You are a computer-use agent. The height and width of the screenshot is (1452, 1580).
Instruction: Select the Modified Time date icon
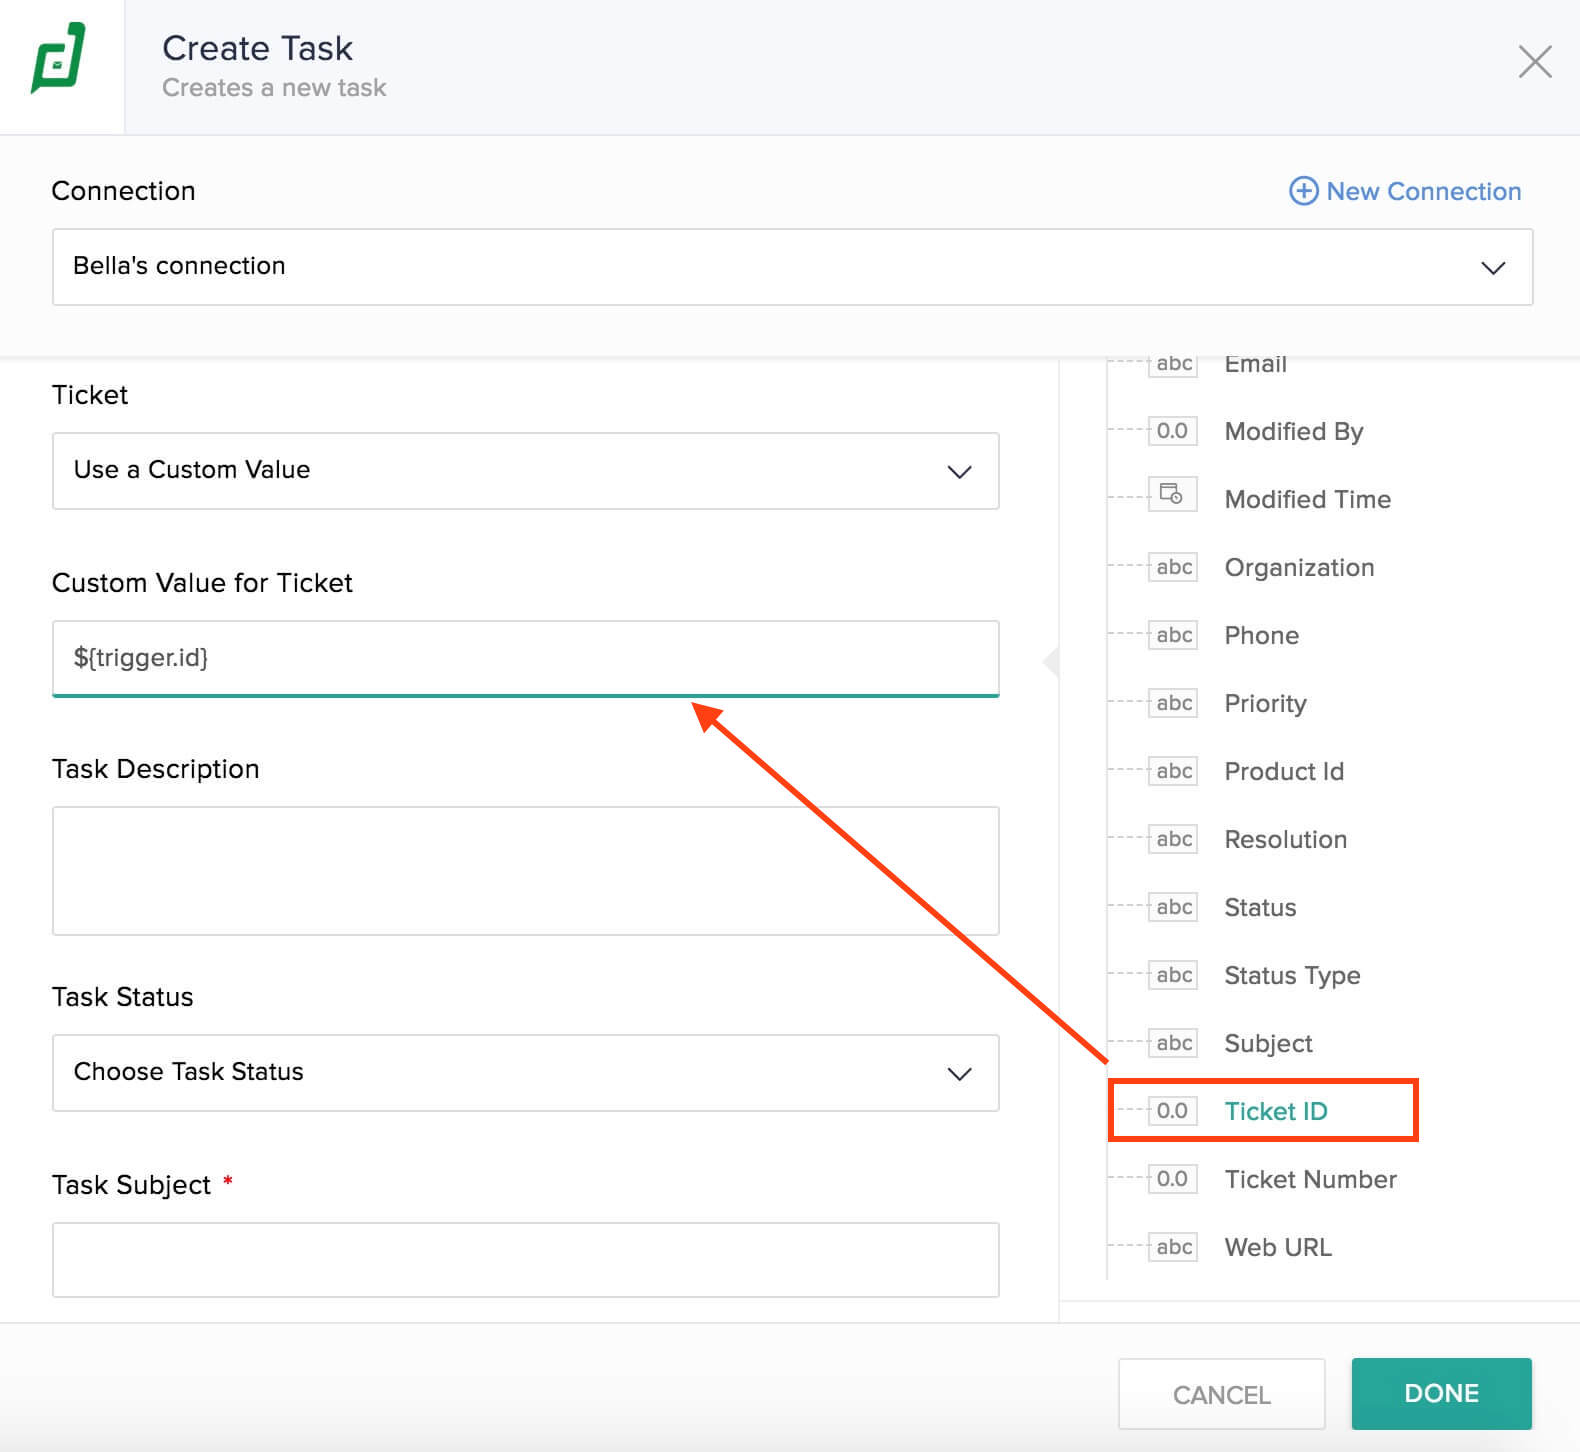coord(1171,495)
